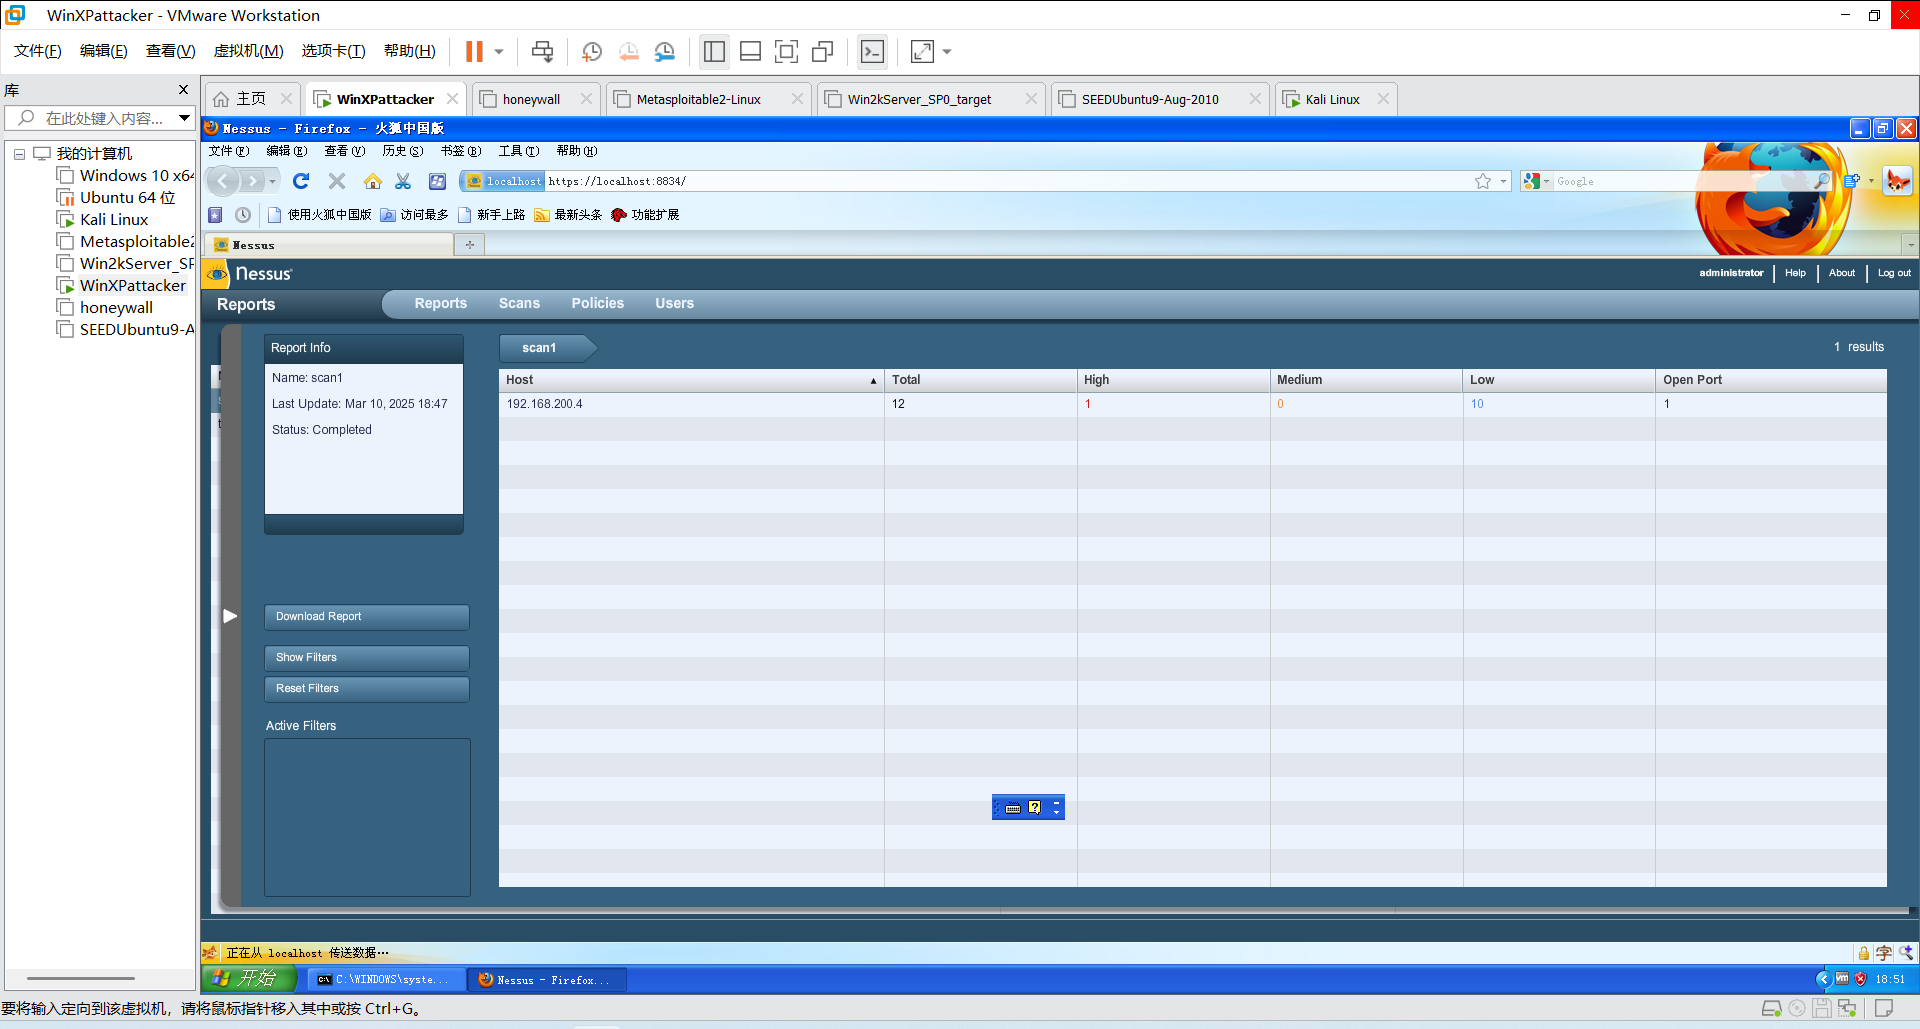Screen dimensions: 1920x1029
Task: Open the Firefox 书签(B) bookmarks menu
Action: pyautogui.click(x=461, y=151)
